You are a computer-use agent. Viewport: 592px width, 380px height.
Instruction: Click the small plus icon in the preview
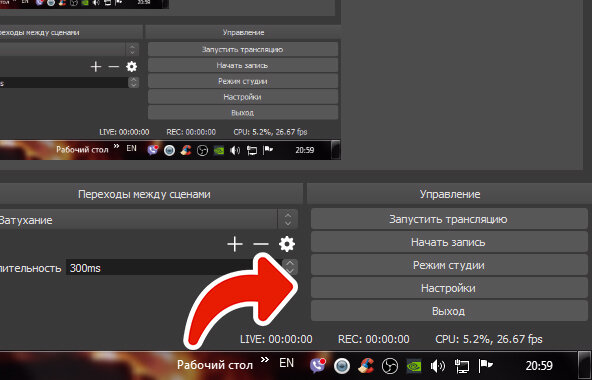coord(96,67)
